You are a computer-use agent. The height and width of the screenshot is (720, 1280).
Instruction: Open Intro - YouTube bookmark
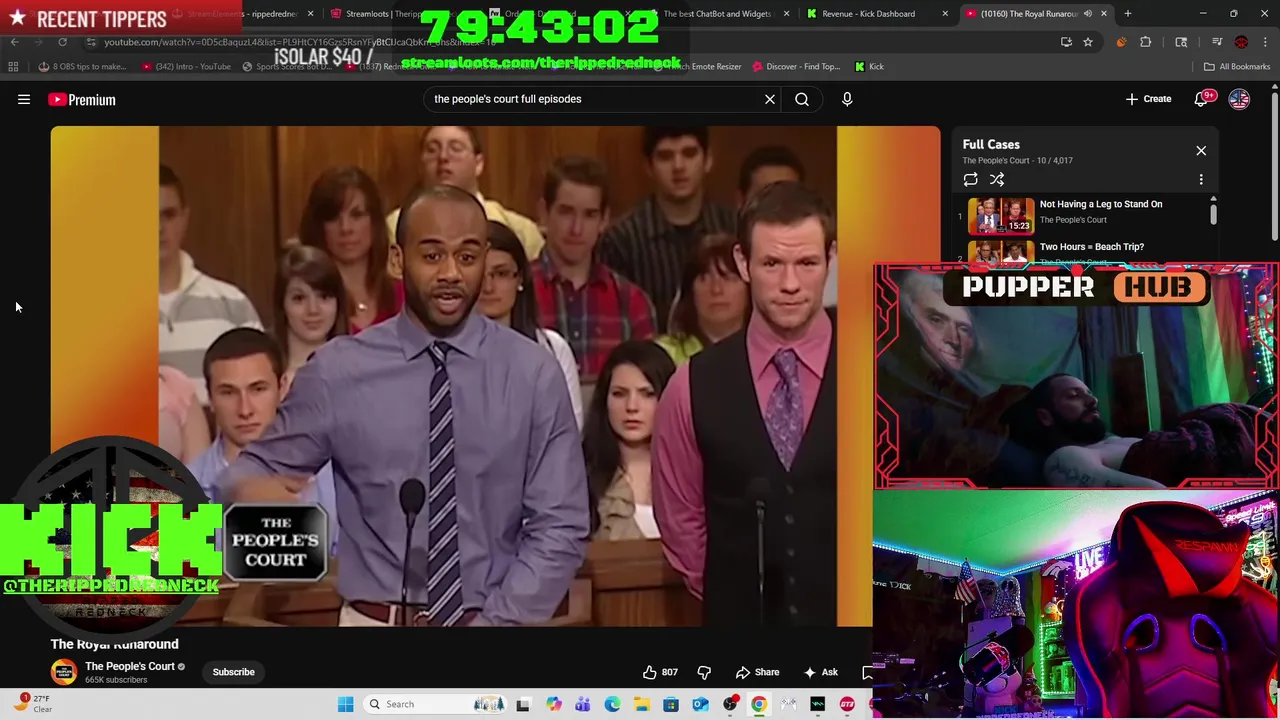[x=186, y=67]
